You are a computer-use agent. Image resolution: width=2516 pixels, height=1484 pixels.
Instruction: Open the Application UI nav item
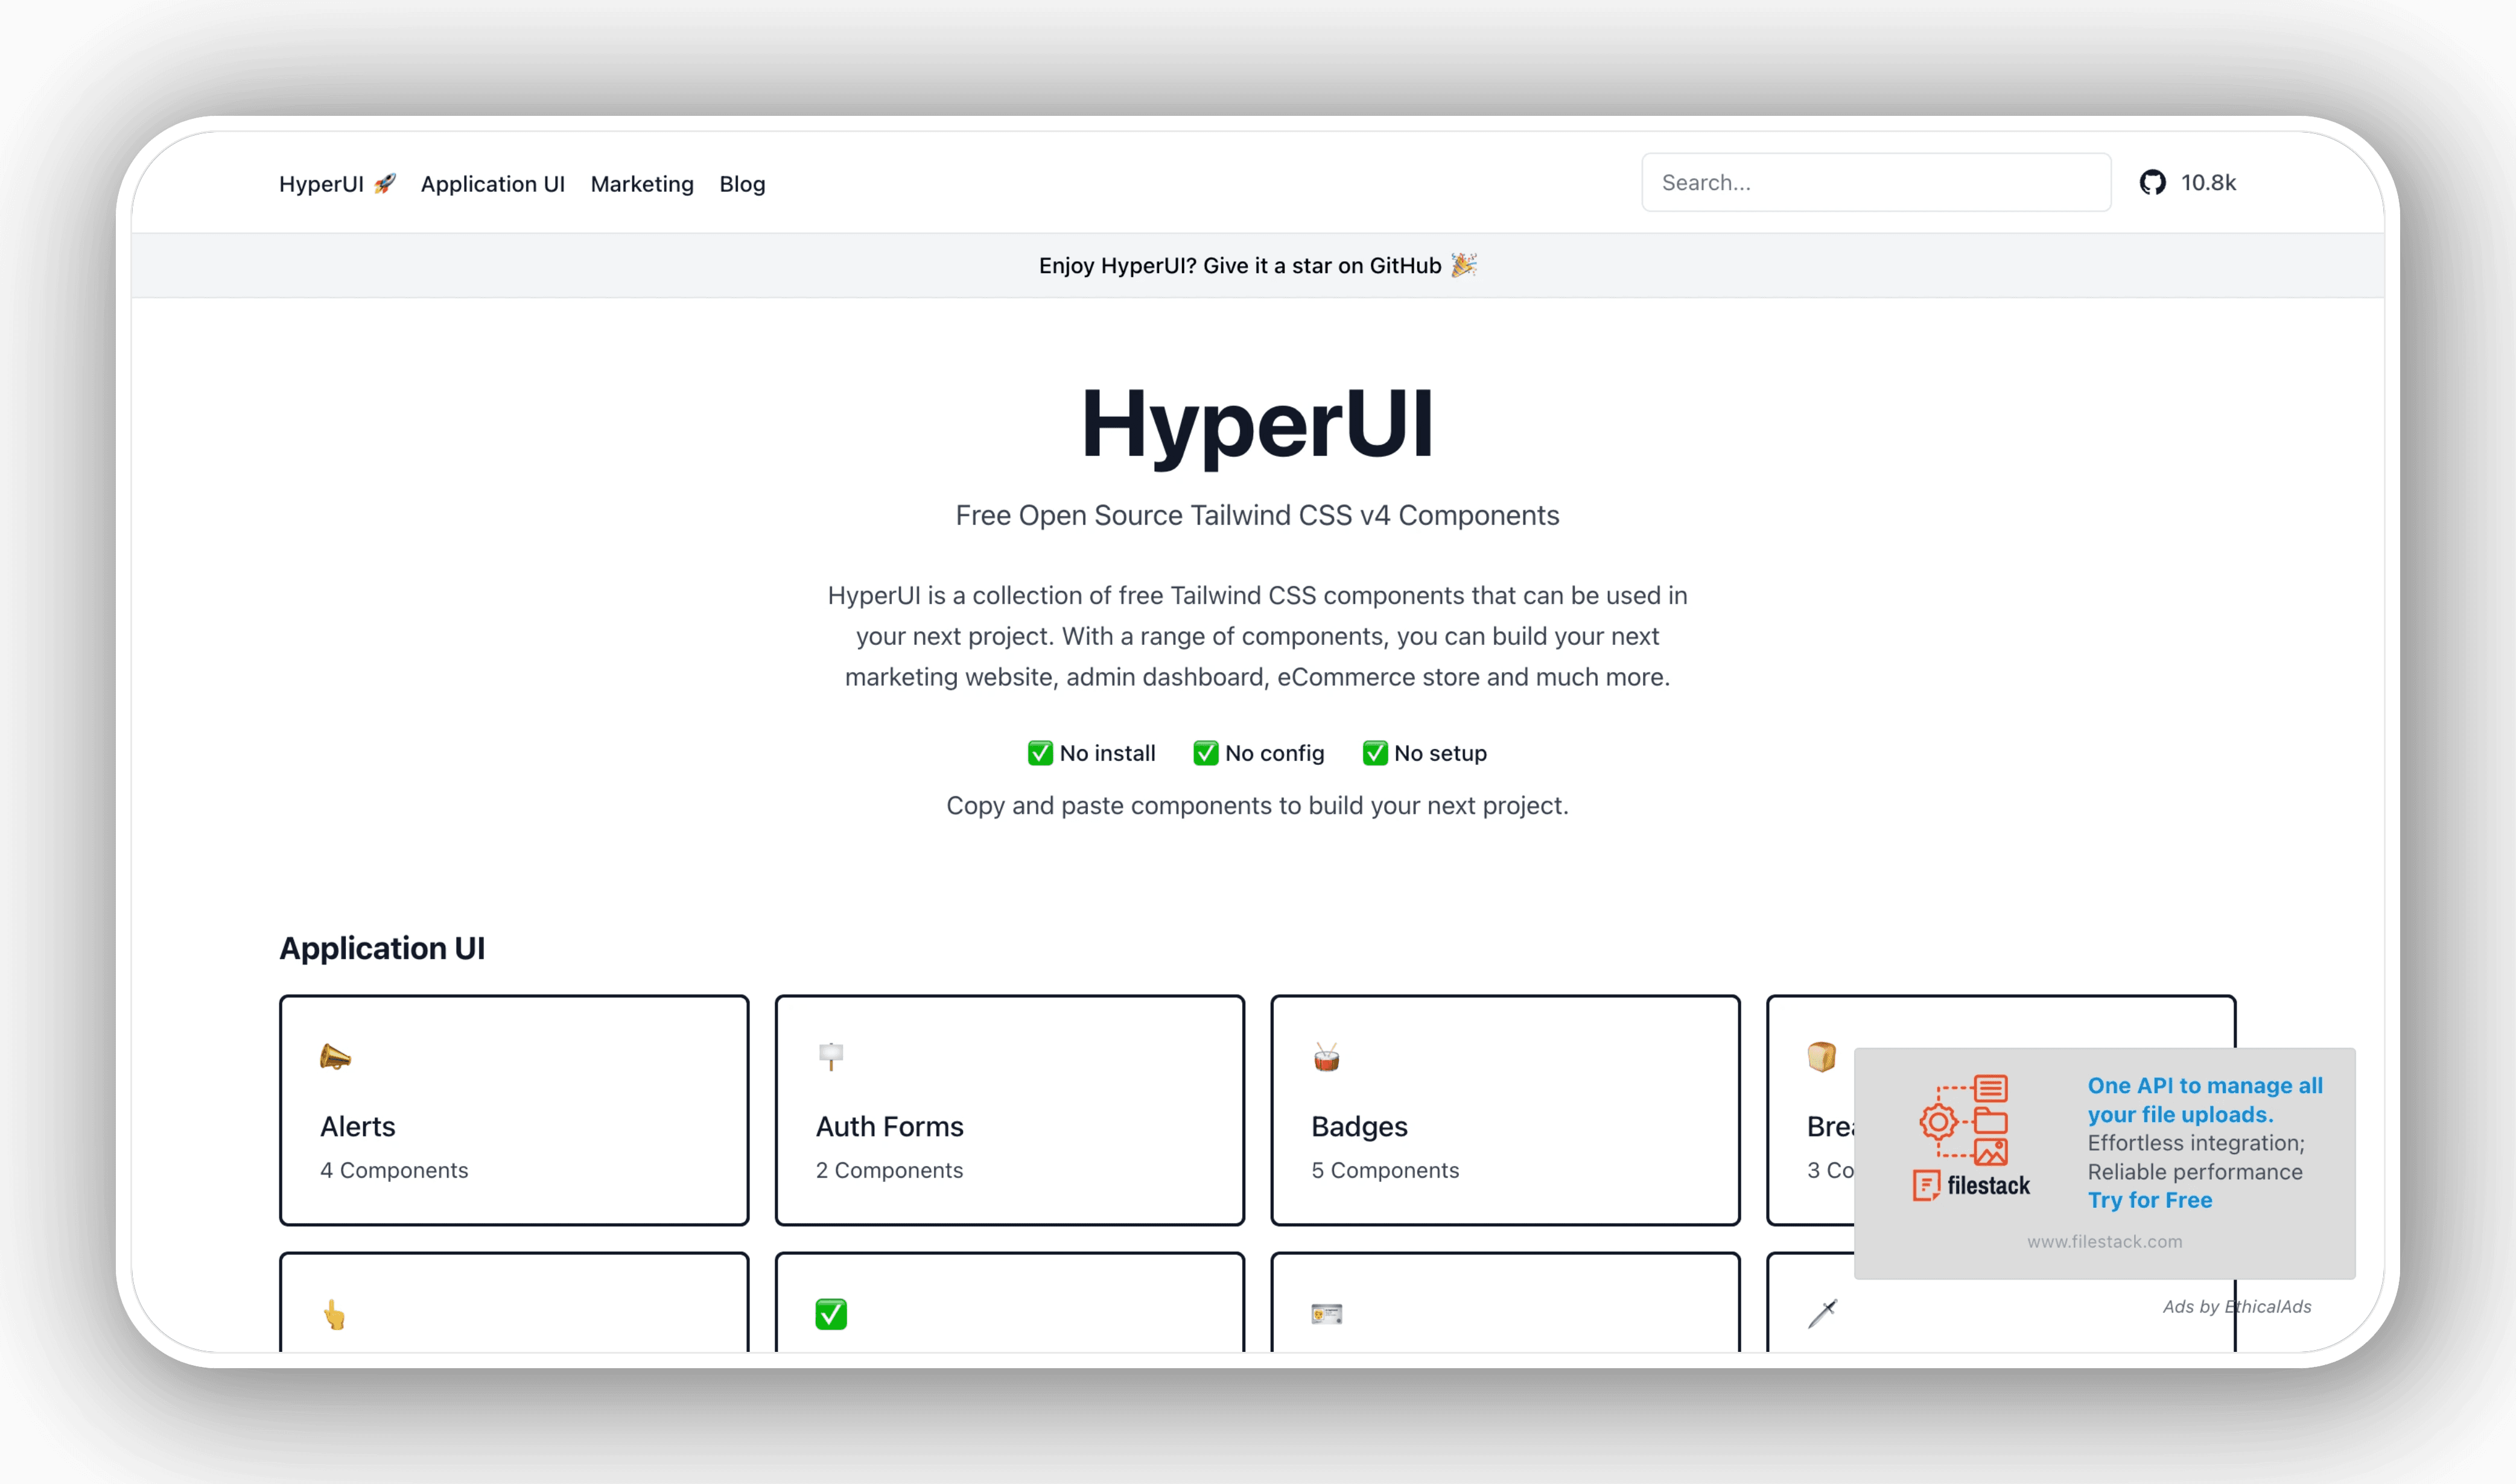[493, 184]
